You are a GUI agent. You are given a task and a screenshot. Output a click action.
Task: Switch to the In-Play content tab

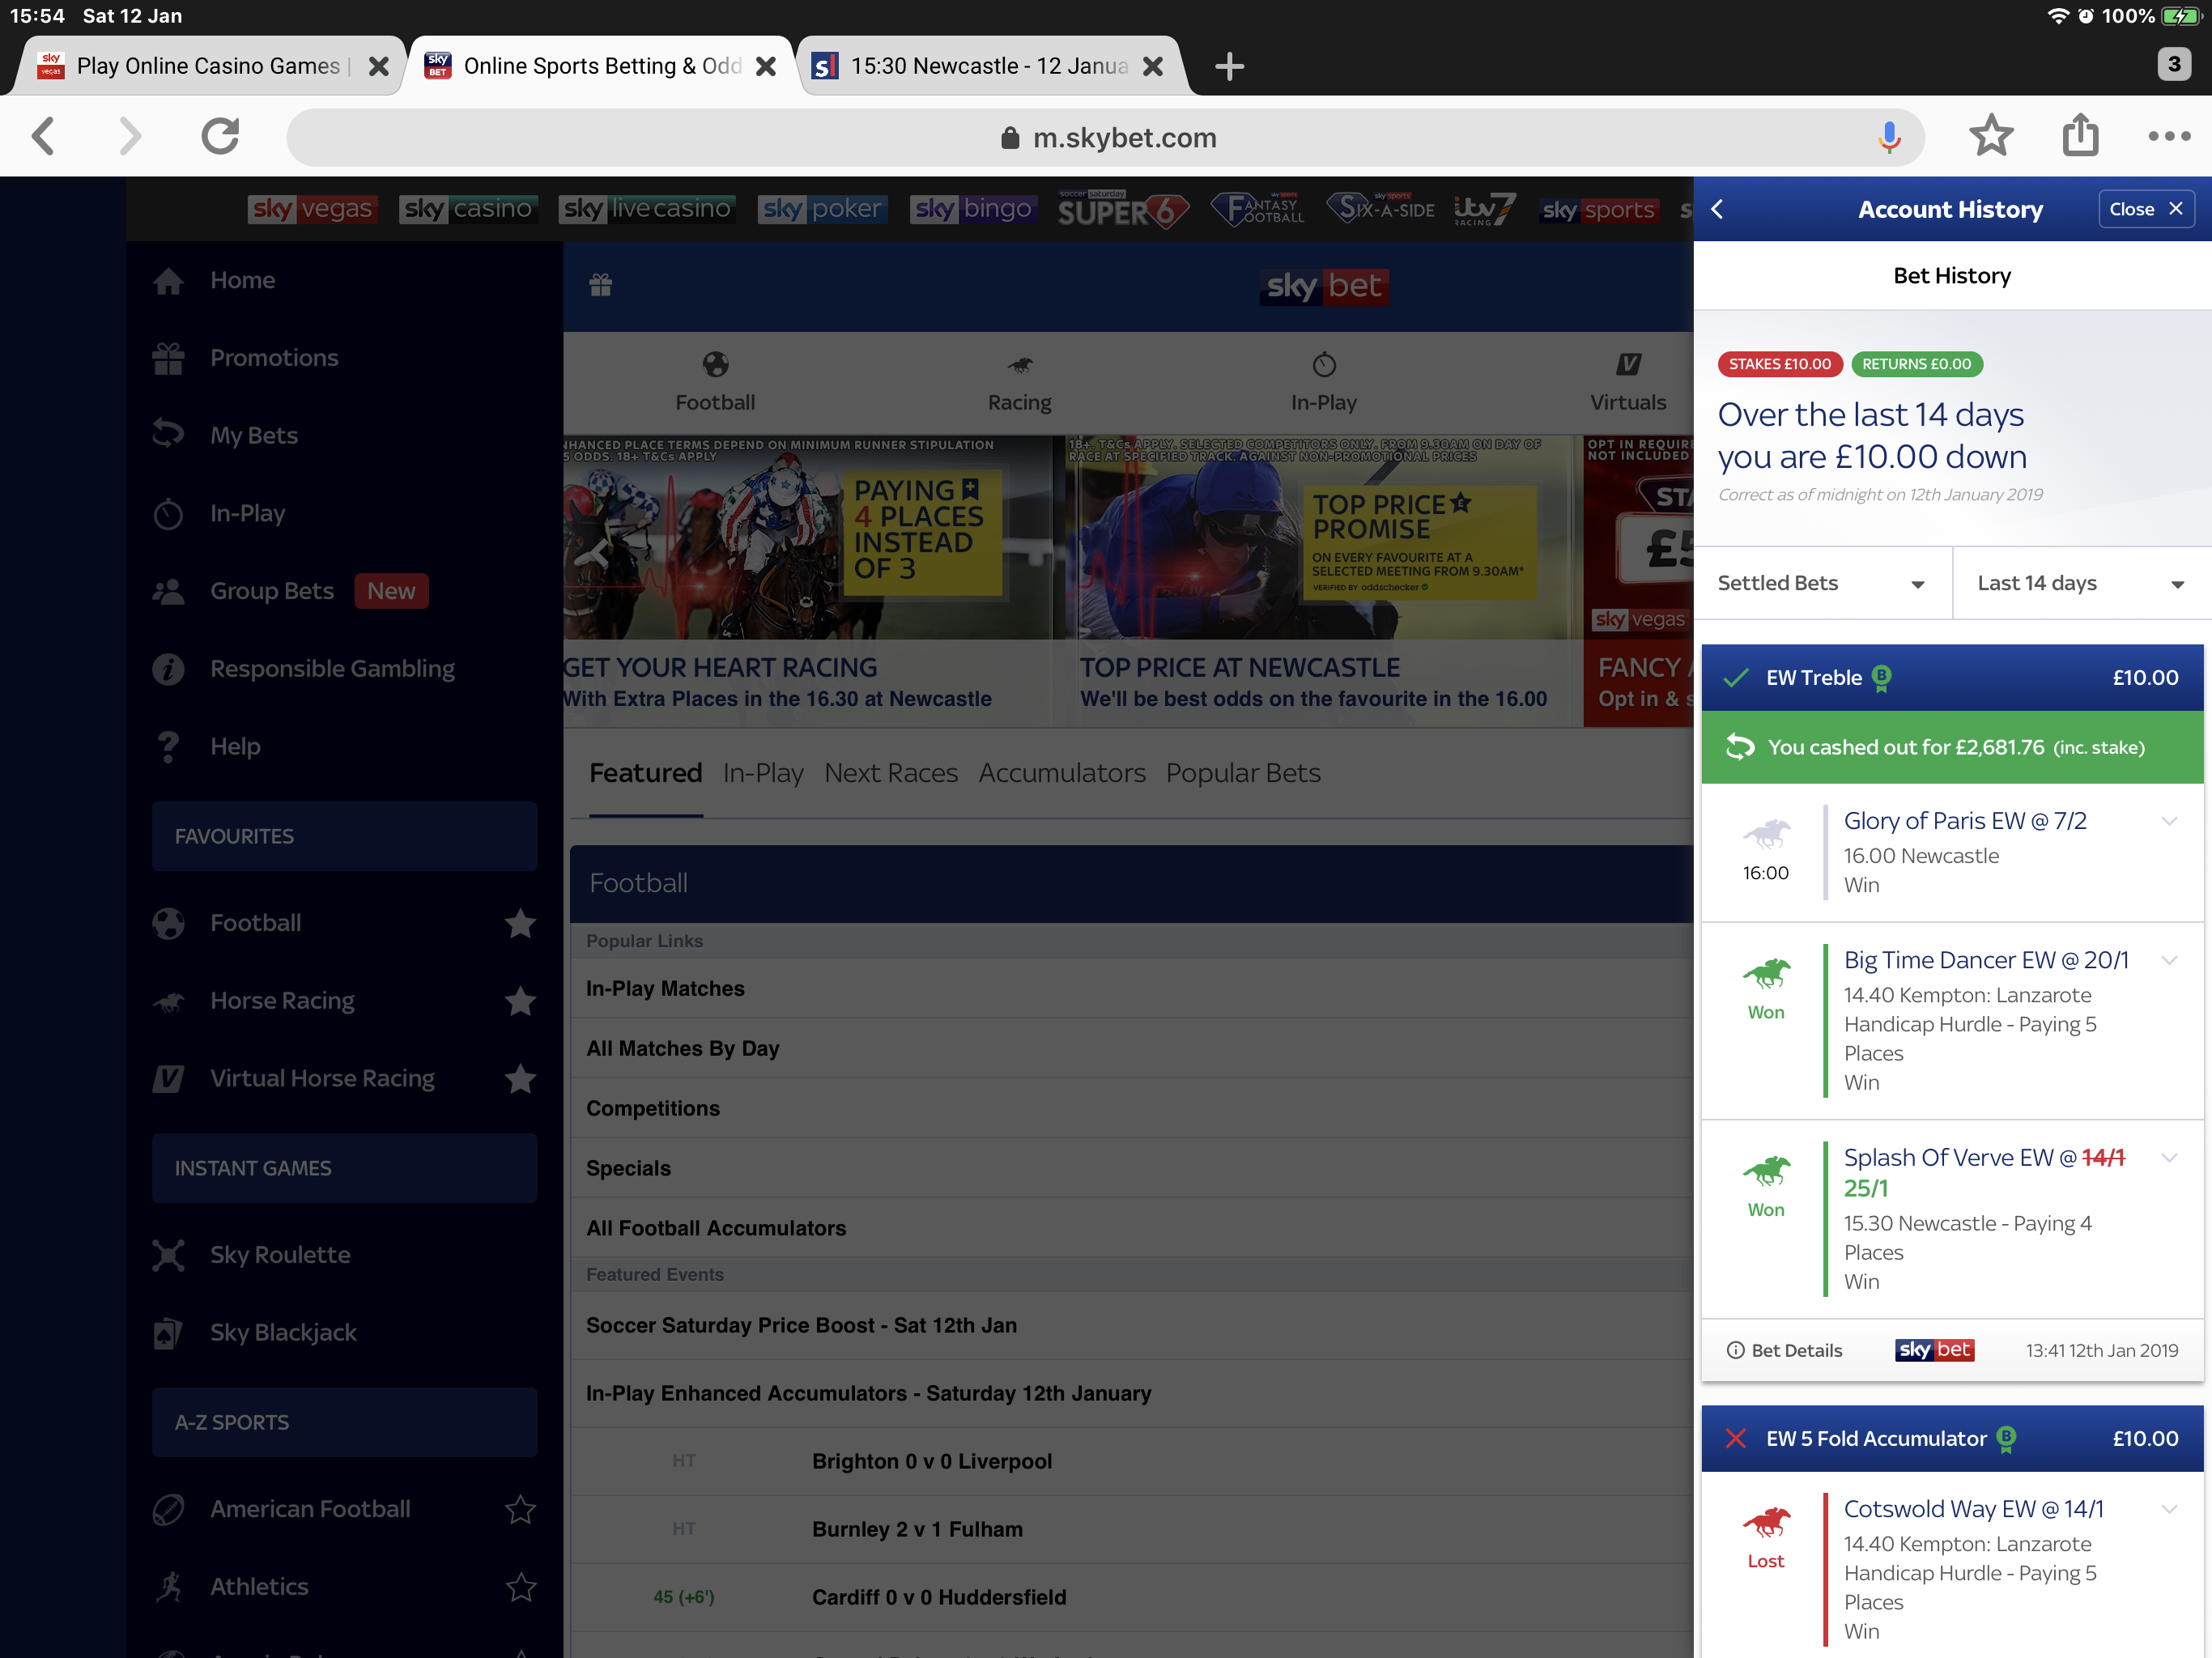coord(763,773)
